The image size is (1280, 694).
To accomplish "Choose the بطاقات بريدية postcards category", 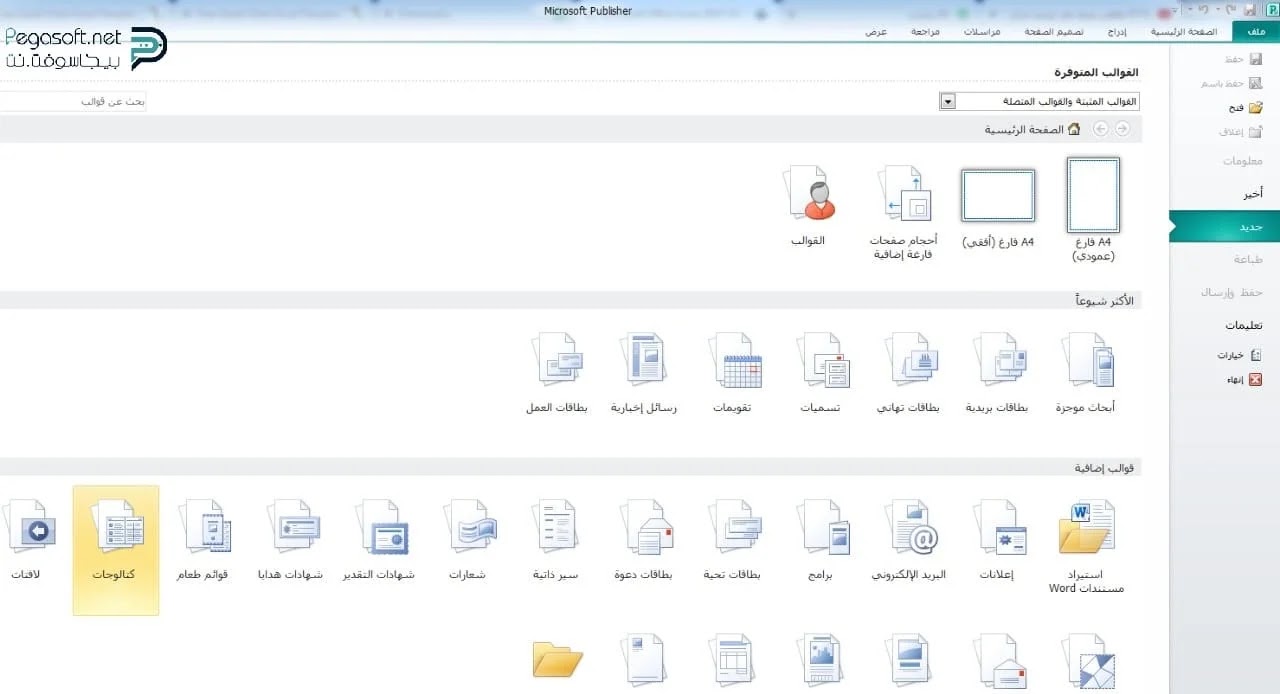I will pyautogui.click(x=998, y=372).
